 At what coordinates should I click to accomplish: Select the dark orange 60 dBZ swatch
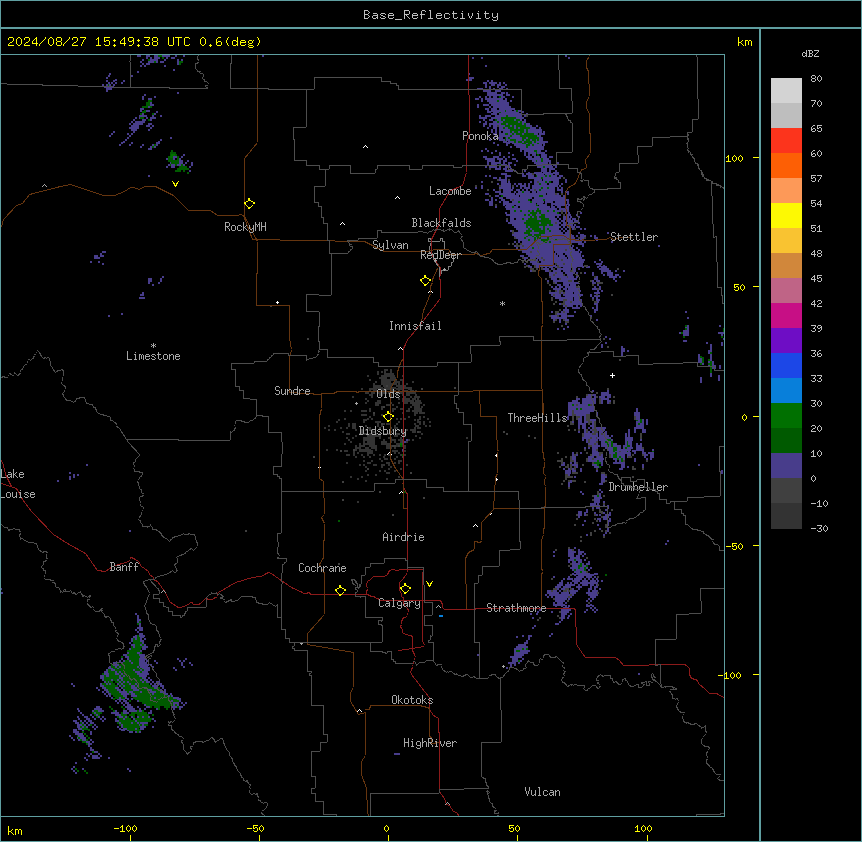tap(786, 165)
